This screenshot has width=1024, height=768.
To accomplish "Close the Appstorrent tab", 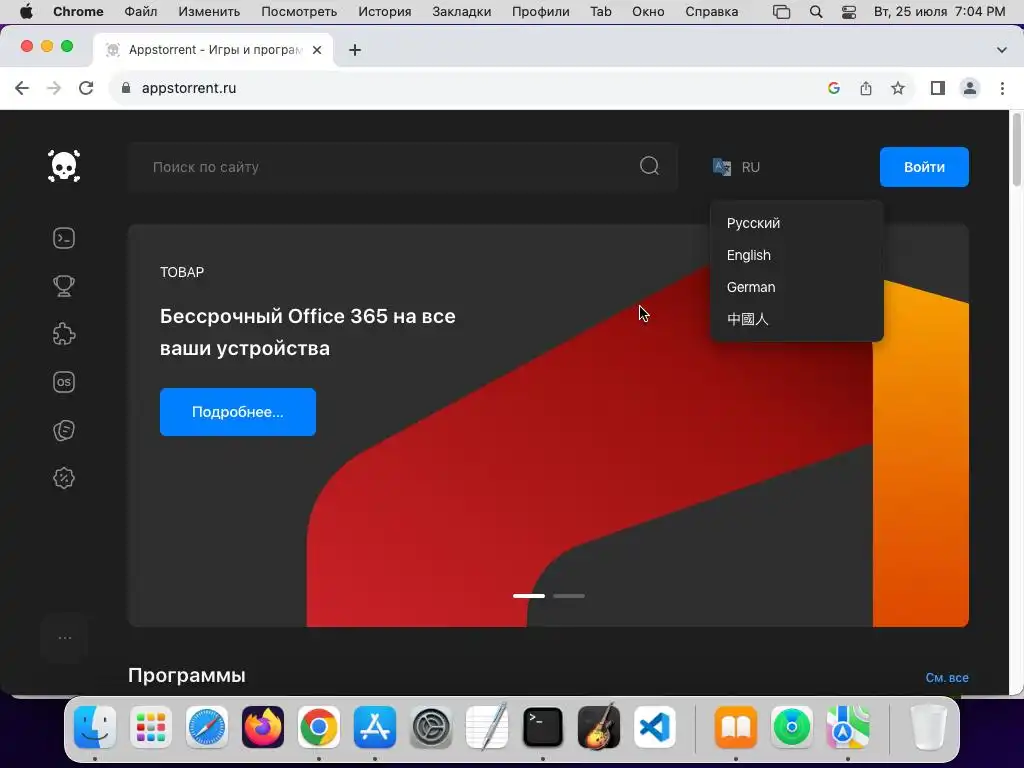I will pos(317,50).
